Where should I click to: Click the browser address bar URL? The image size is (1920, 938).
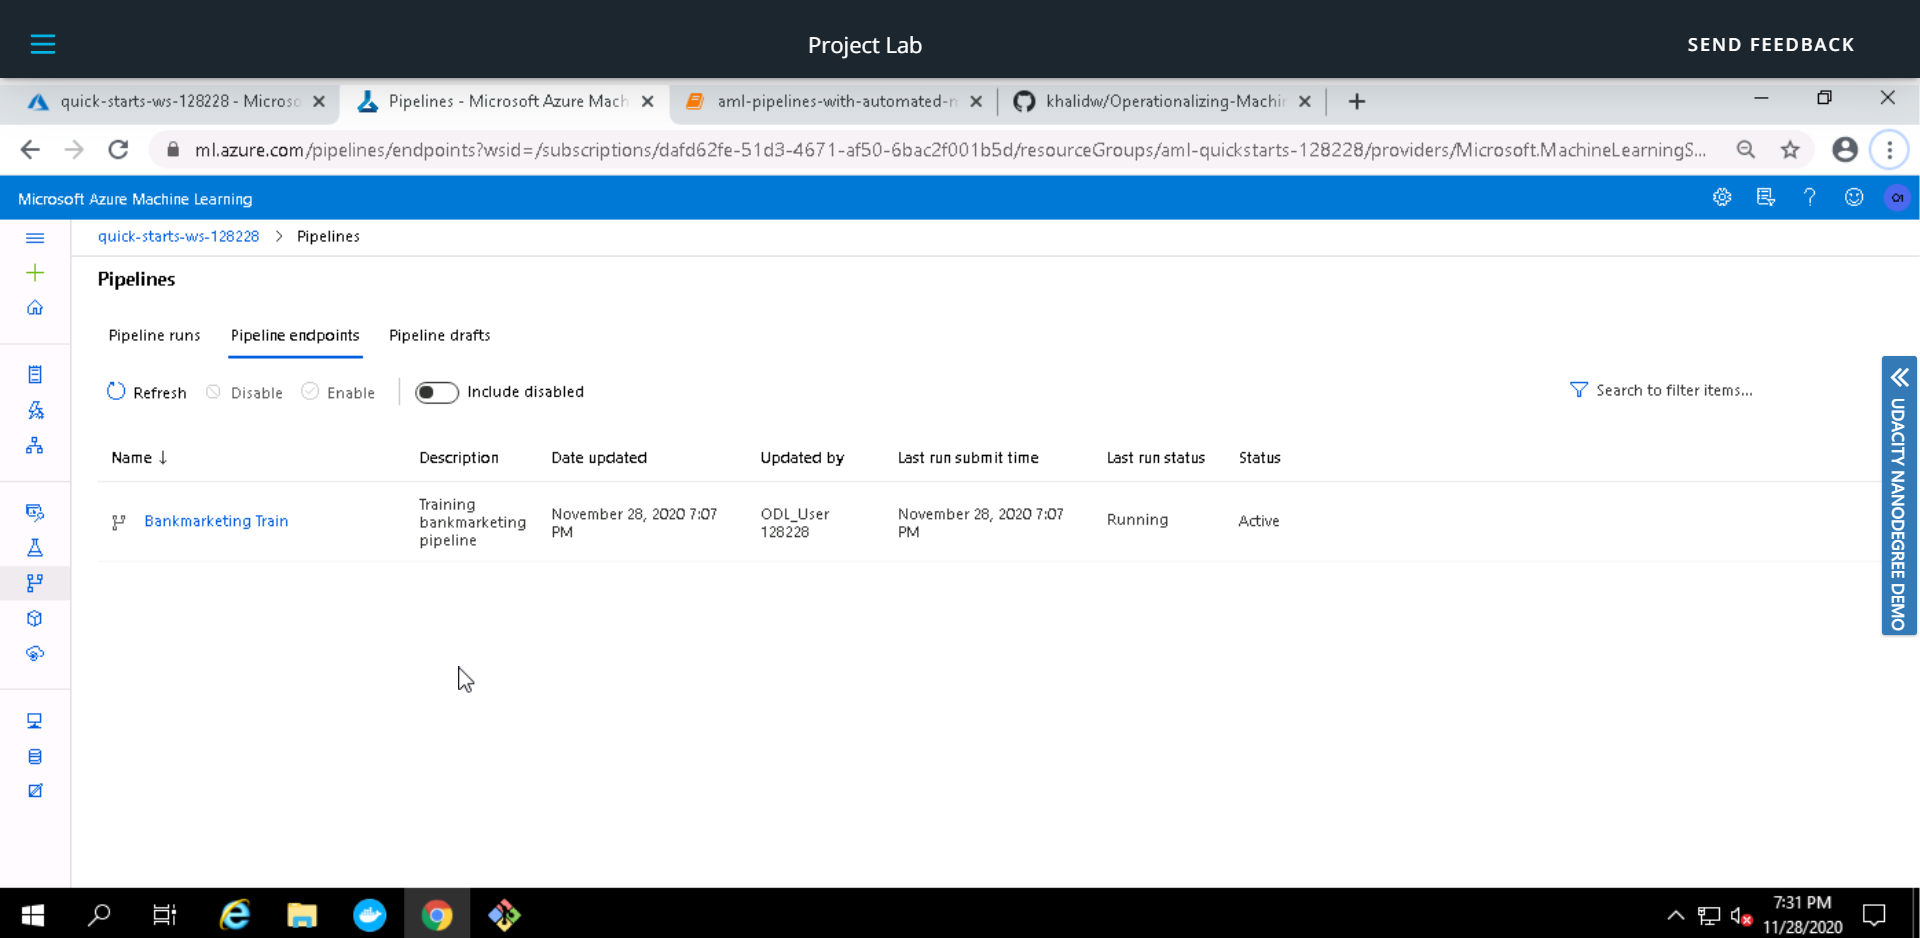950,150
